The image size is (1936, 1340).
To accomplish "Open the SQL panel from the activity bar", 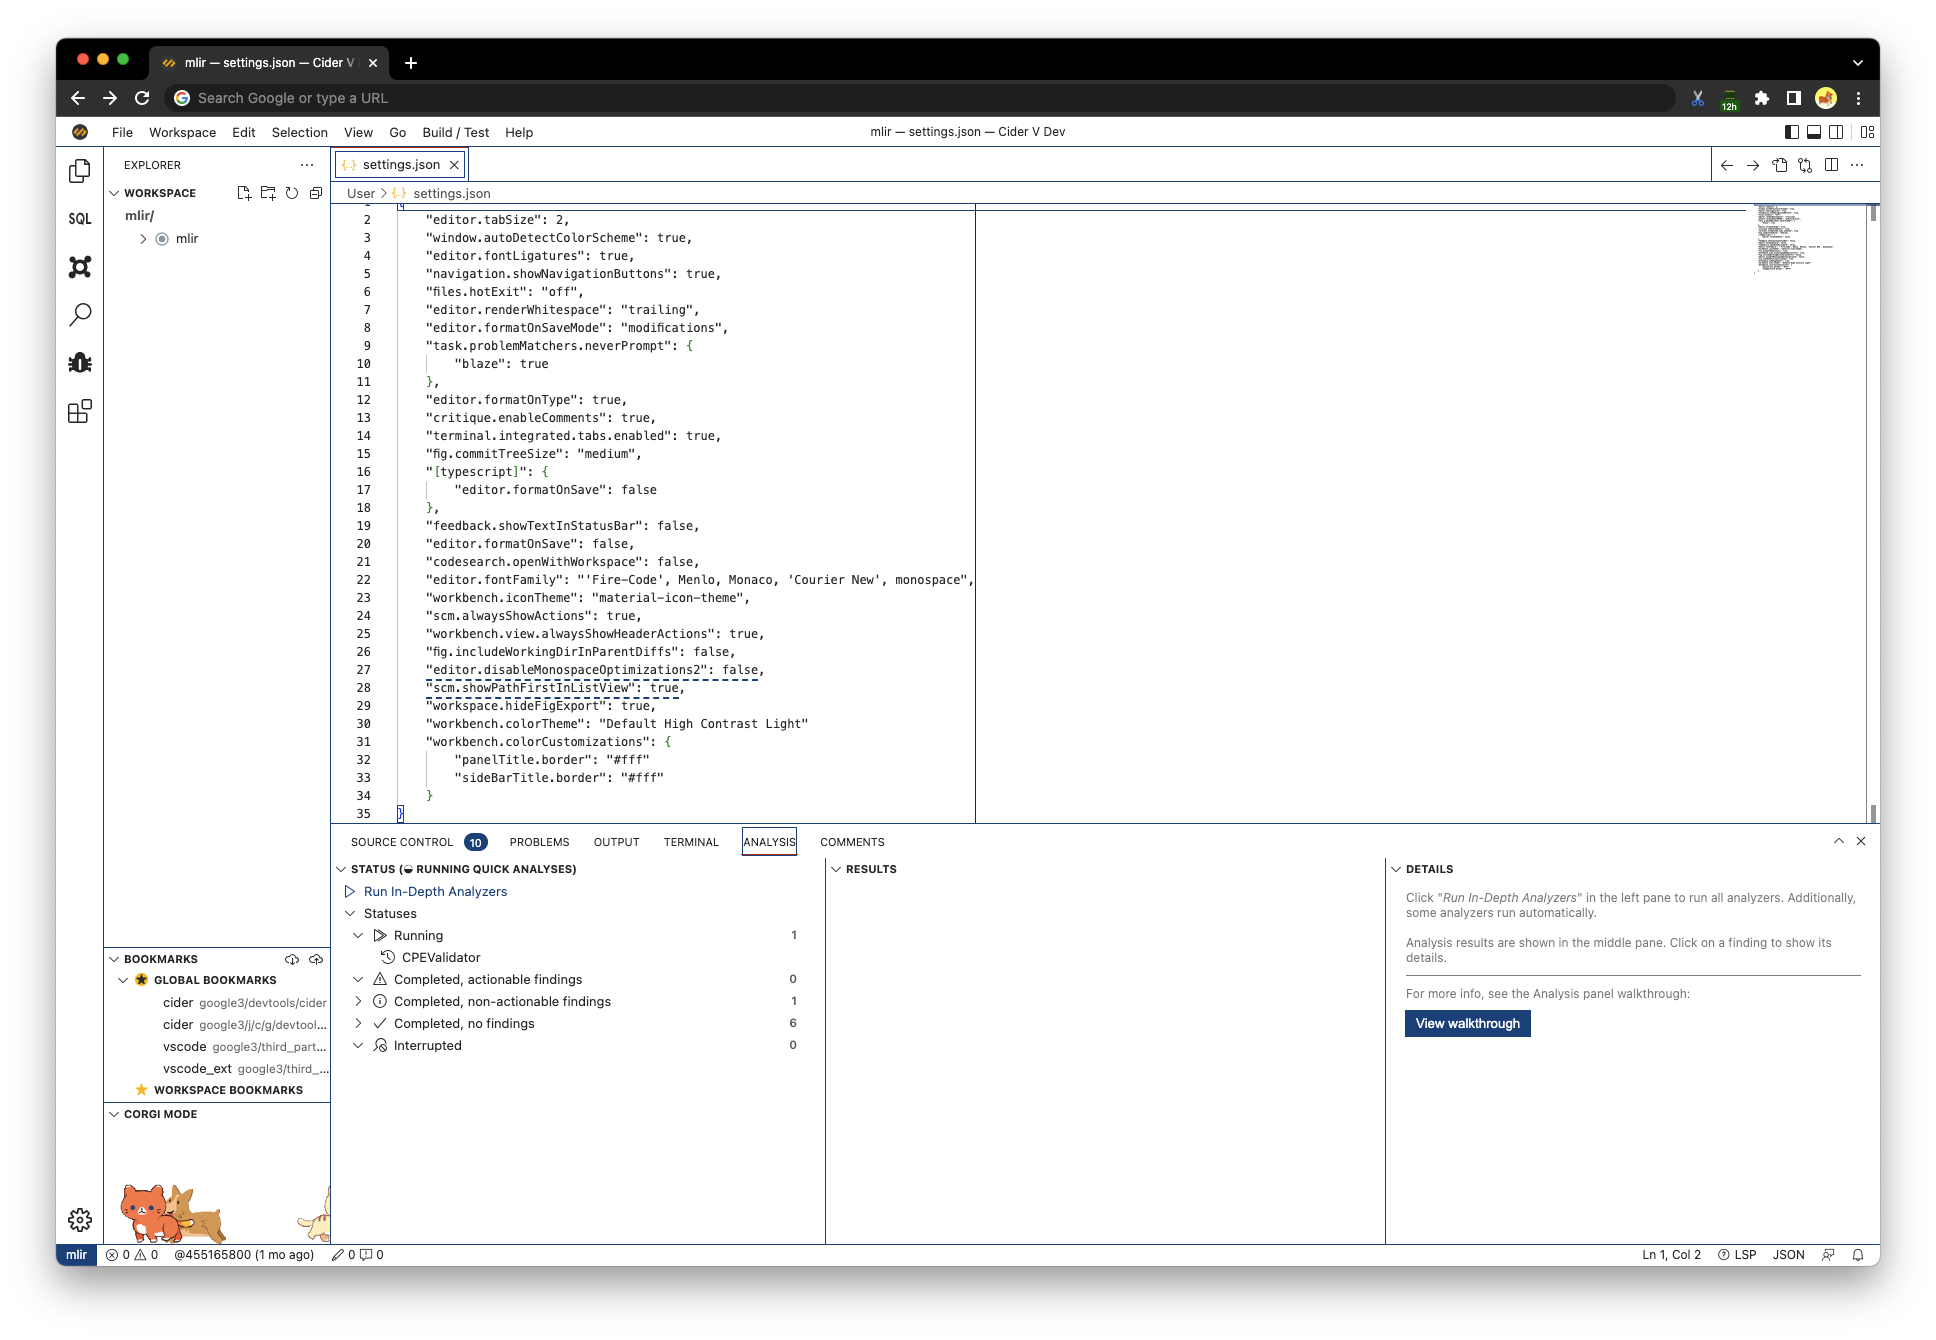I will pyautogui.click(x=79, y=218).
